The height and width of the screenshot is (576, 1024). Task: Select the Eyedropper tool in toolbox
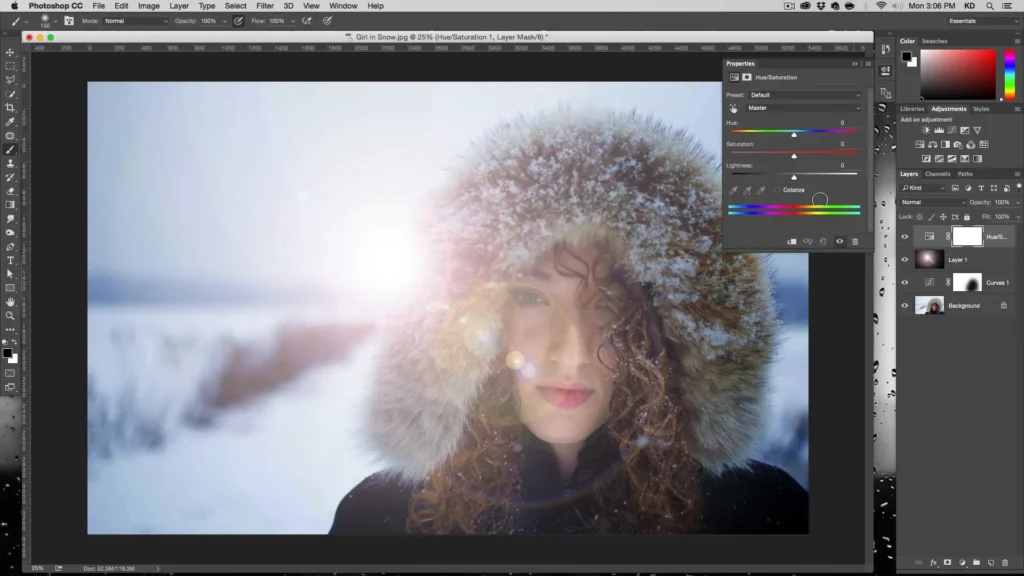click(10, 121)
